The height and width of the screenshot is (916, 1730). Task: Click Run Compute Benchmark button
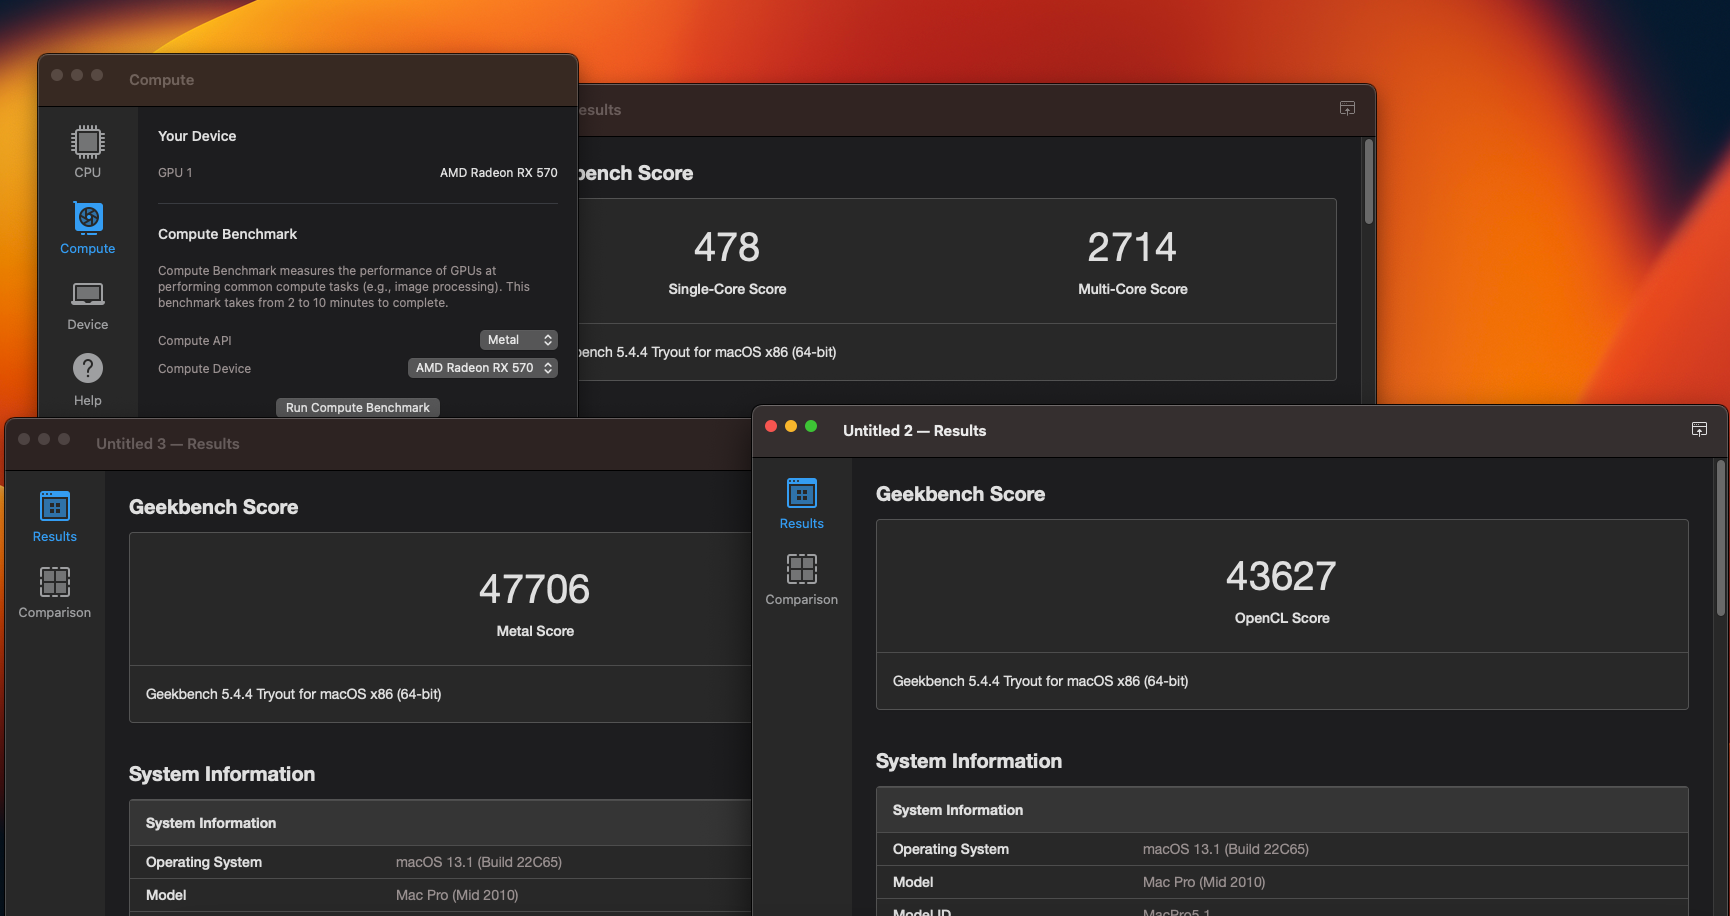tap(358, 407)
